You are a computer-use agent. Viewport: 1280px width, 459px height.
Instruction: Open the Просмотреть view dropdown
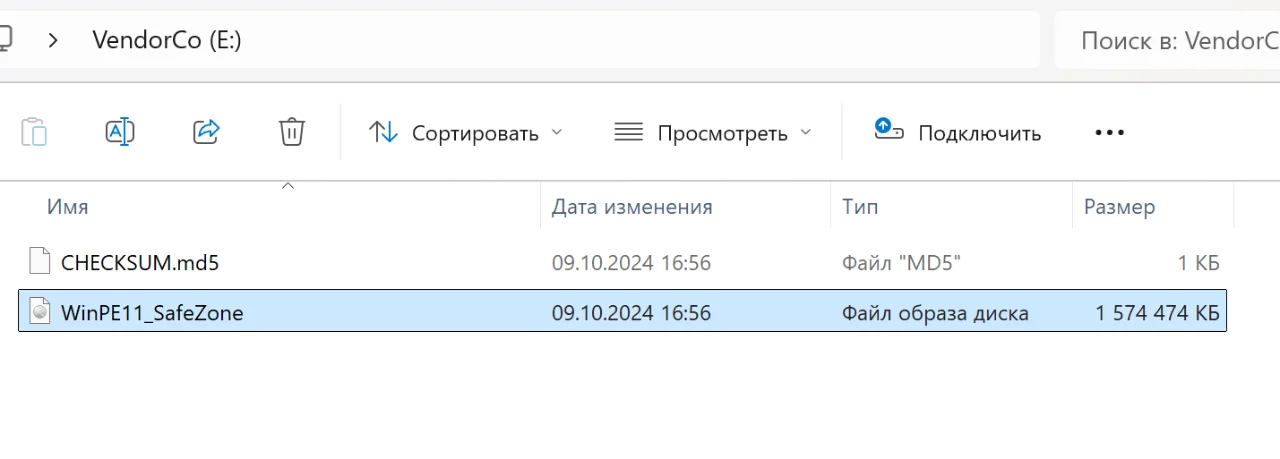click(712, 133)
